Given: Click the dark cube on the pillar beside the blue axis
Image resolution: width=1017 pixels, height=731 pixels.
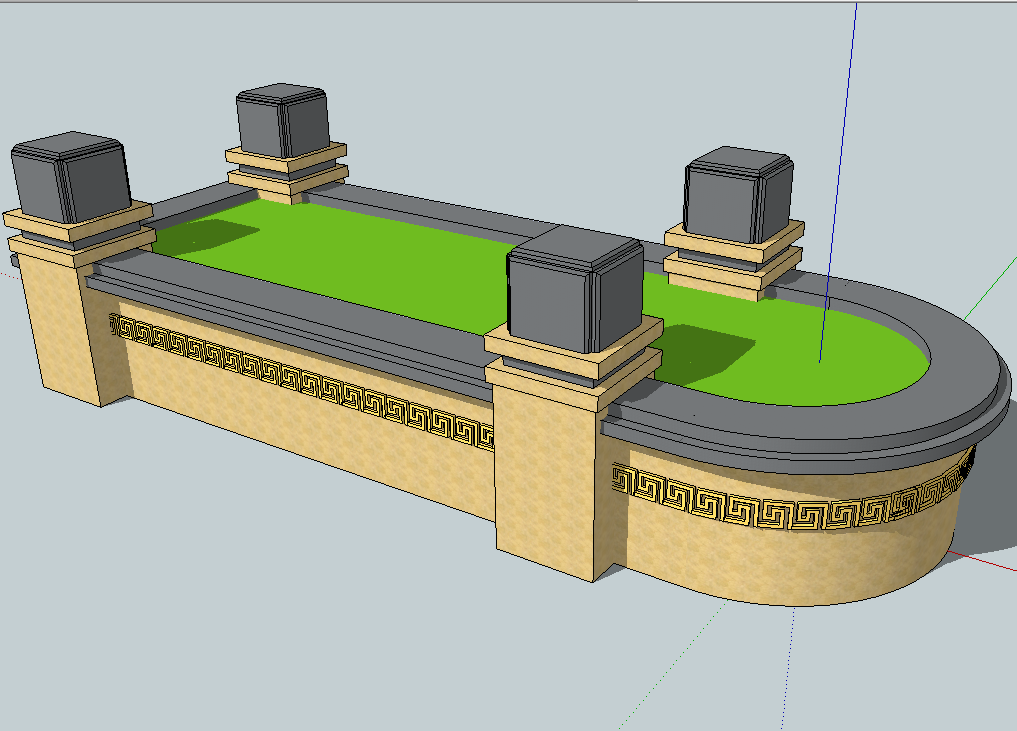Looking at the screenshot, I should (738, 195).
